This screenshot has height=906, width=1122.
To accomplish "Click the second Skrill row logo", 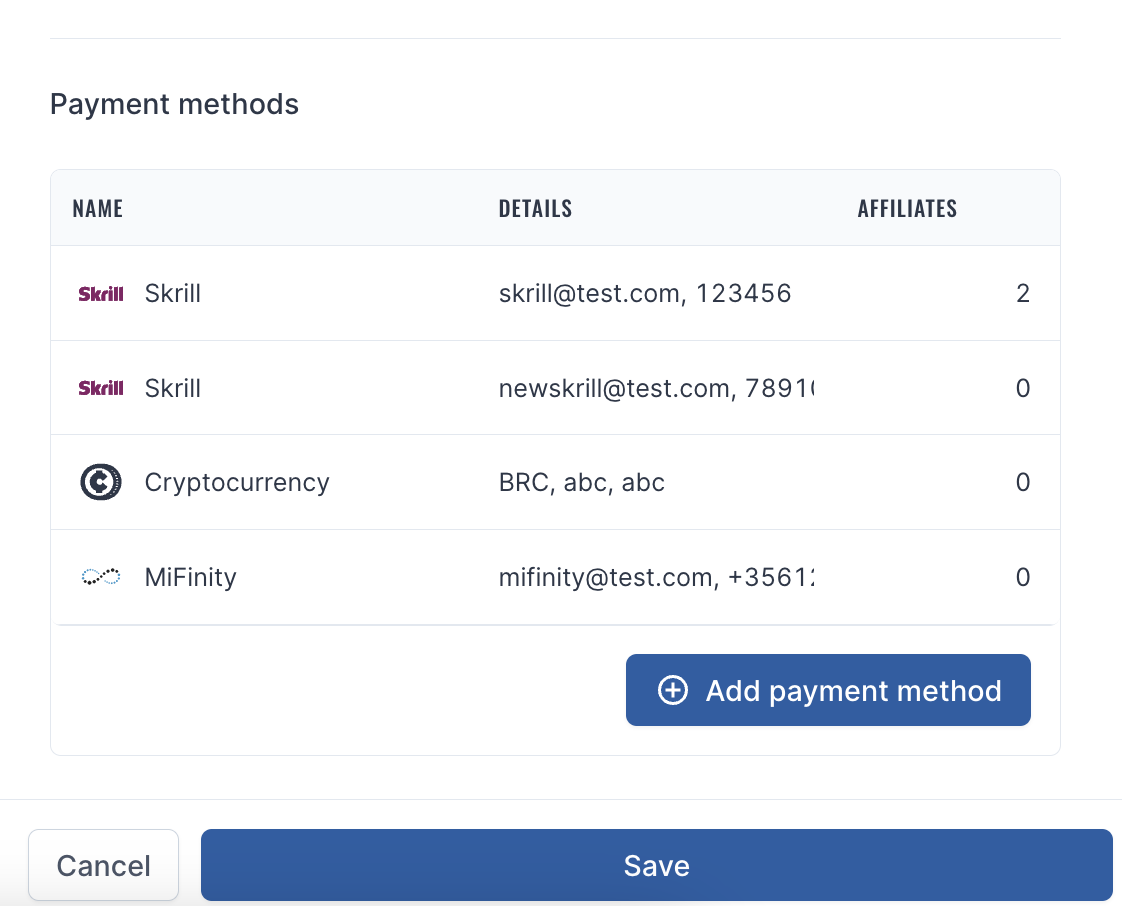I will tap(101, 388).
